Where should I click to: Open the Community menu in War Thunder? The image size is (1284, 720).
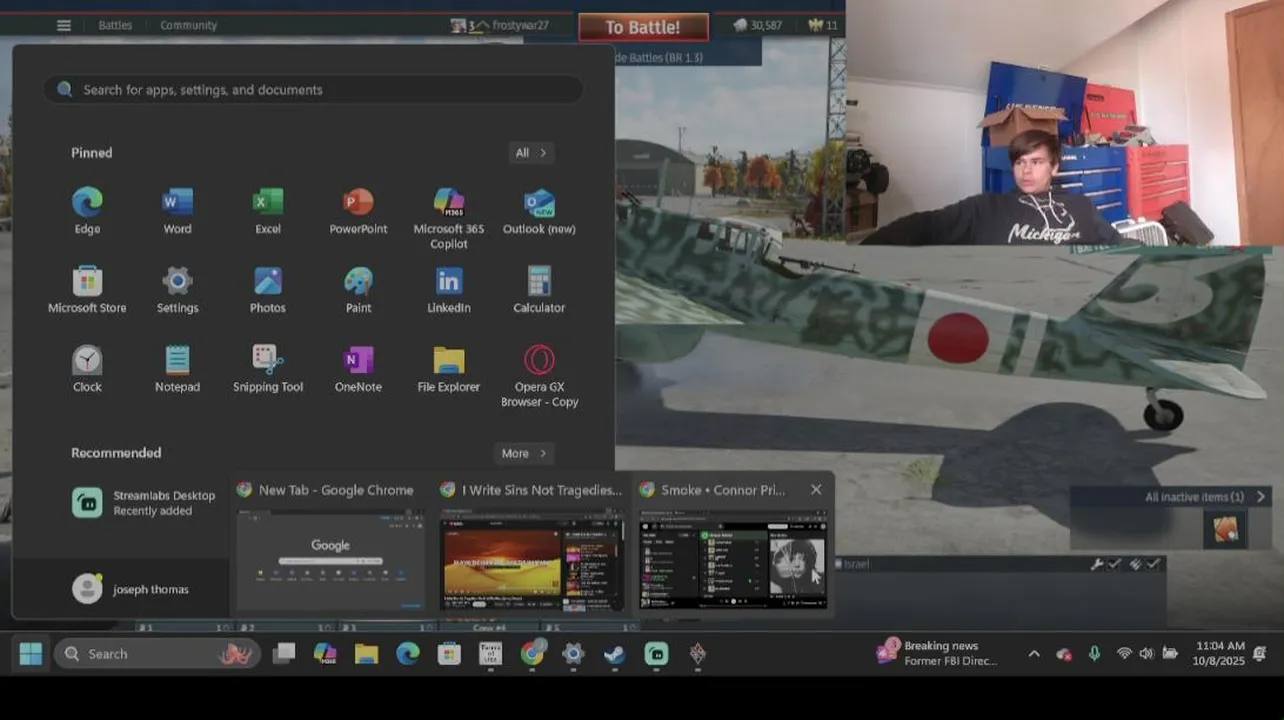[188, 25]
